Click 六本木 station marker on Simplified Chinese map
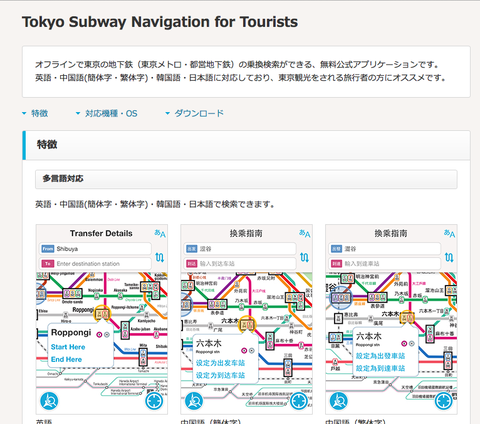The height and width of the screenshot is (424, 480). 247,324
